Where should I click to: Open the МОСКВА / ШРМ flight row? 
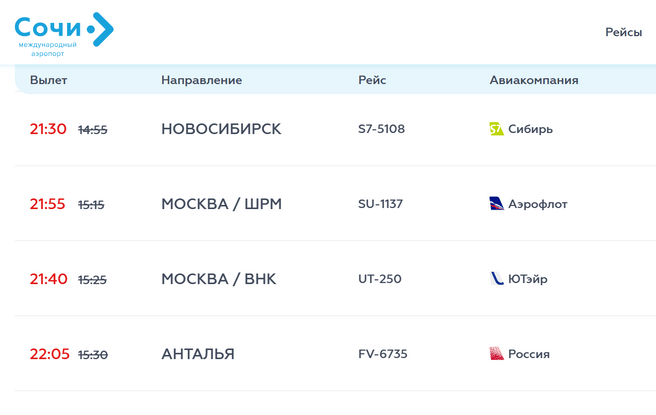(221, 204)
